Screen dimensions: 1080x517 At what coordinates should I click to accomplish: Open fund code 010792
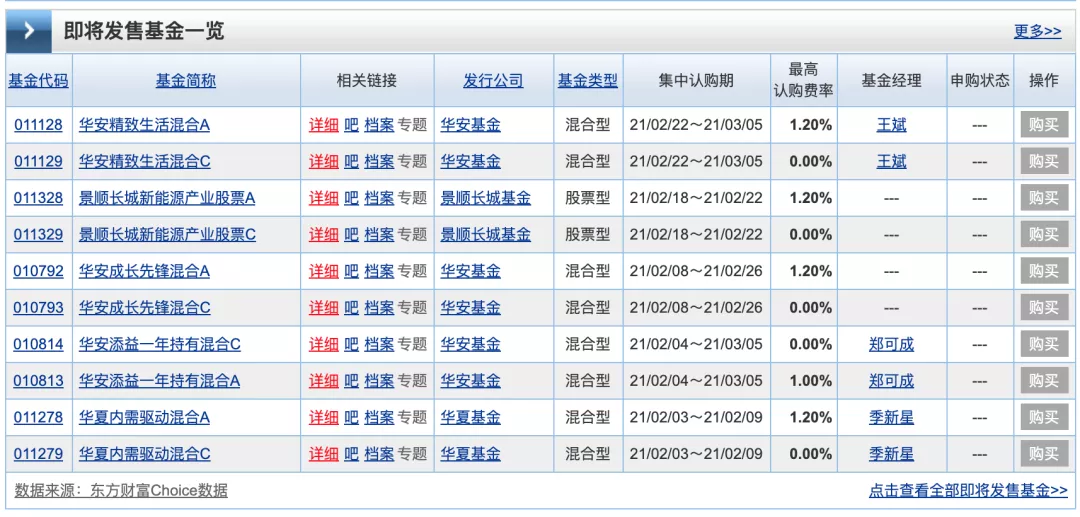coord(38,271)
